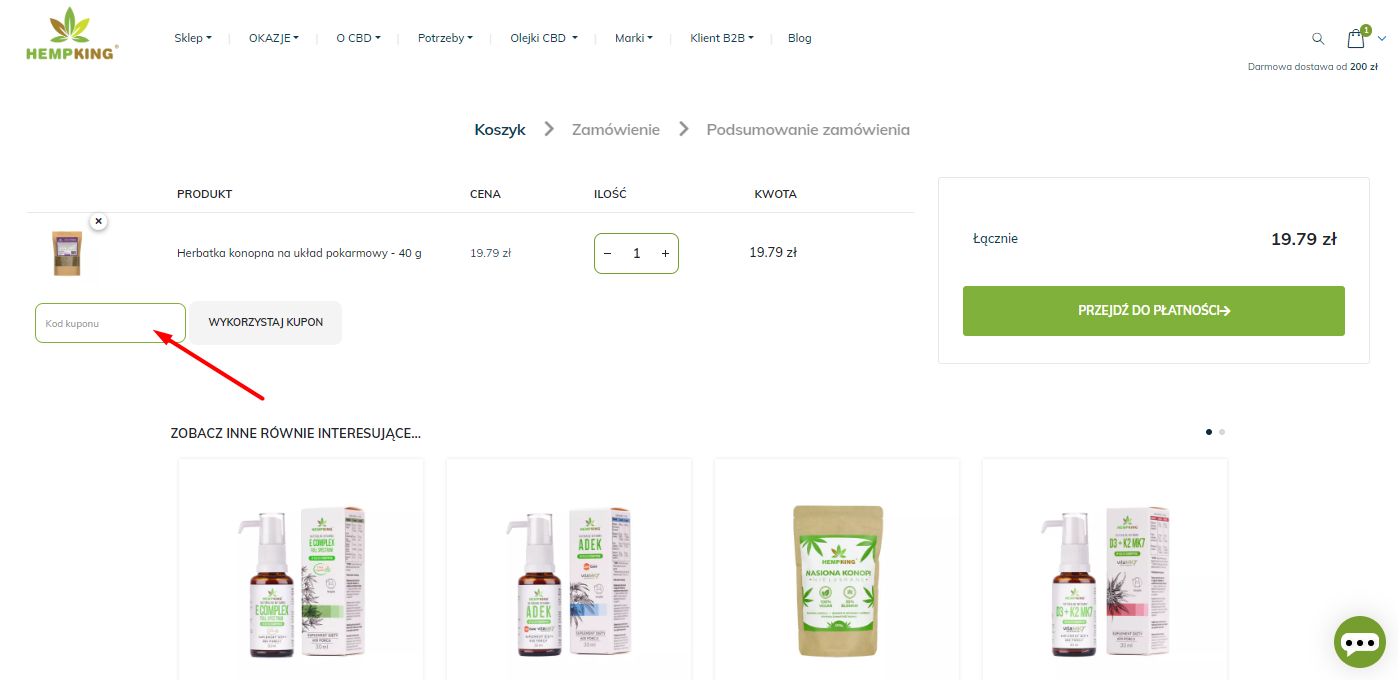Expand the Sklep menu
Screen dimensions: 1398x680
click(193, 38)
